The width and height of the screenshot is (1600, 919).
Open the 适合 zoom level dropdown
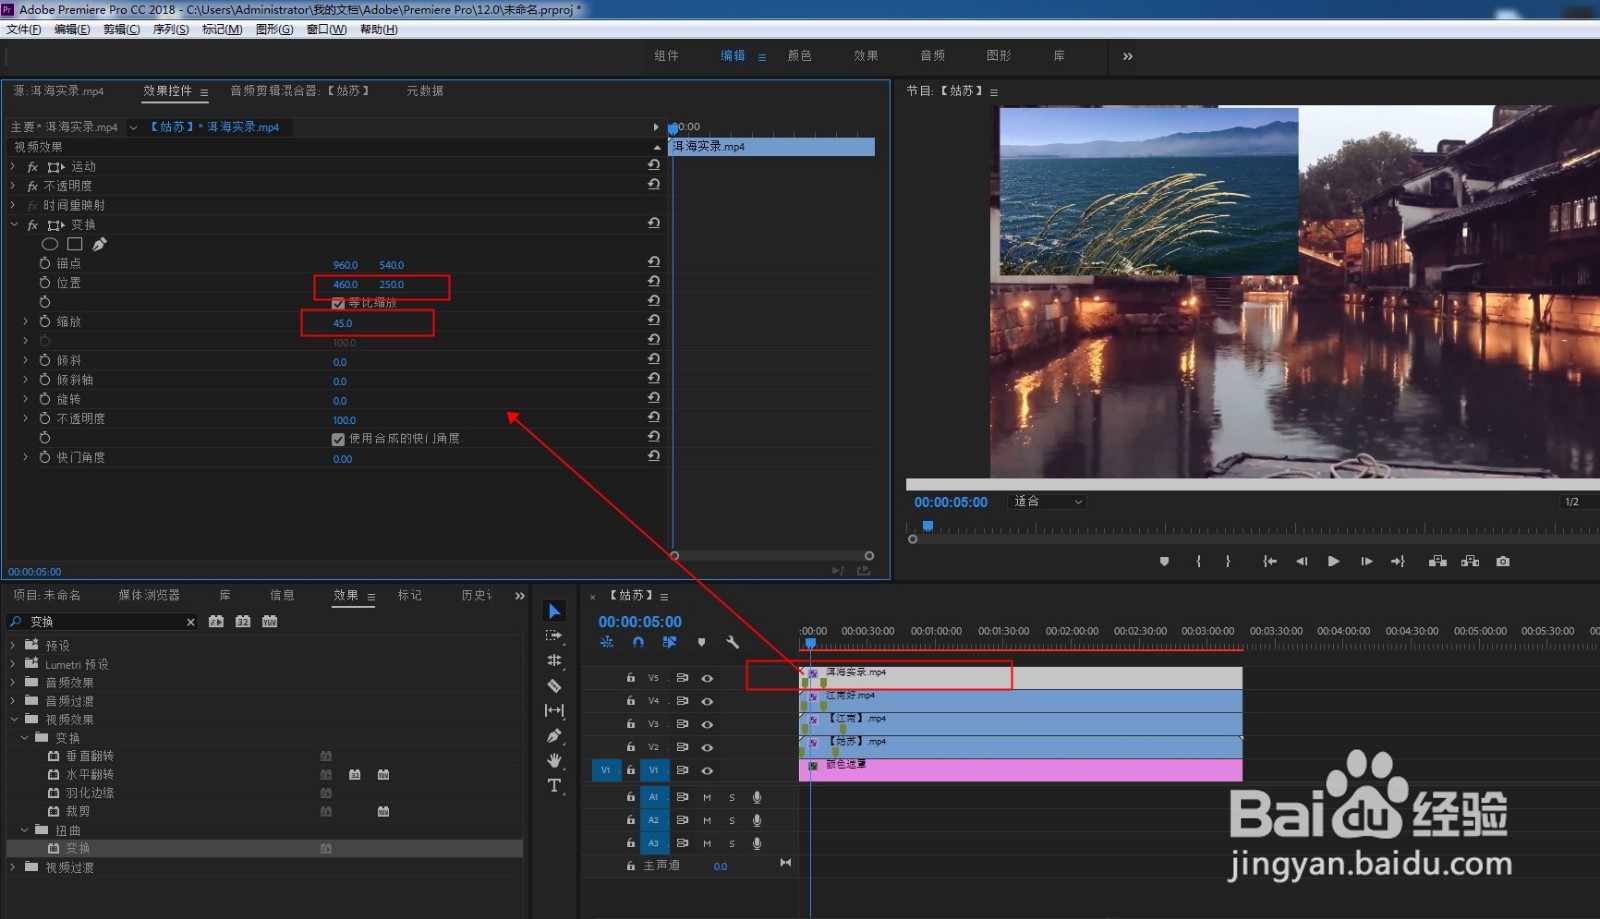click(x=1048, y=502)
